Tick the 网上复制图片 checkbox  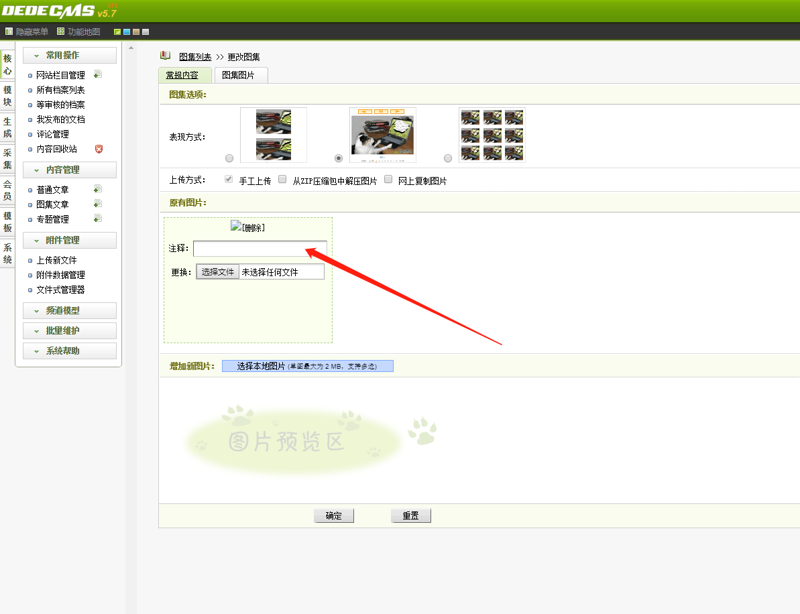click(388, 180)
